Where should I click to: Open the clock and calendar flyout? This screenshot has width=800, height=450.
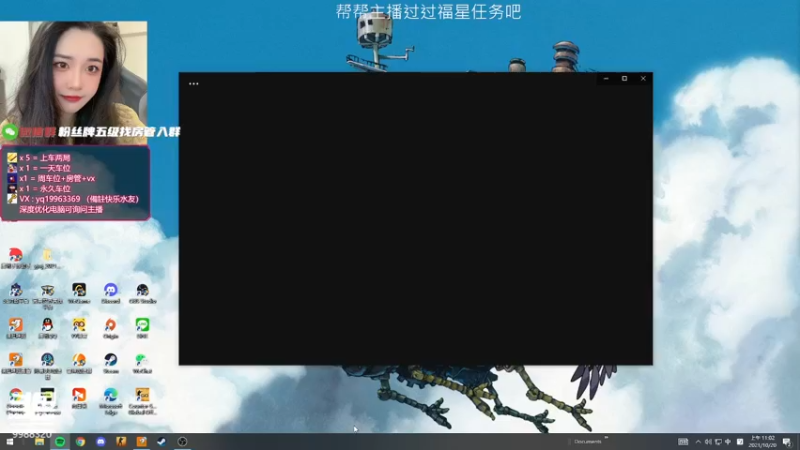pos(763,442)
